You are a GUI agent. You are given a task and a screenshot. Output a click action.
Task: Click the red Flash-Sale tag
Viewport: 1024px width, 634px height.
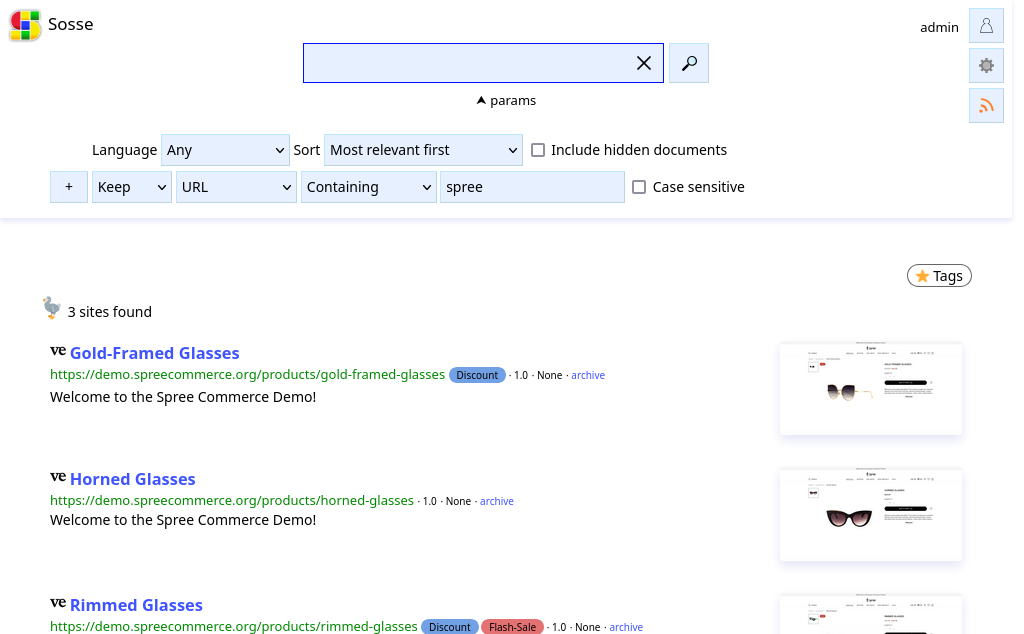coord(512,627)
